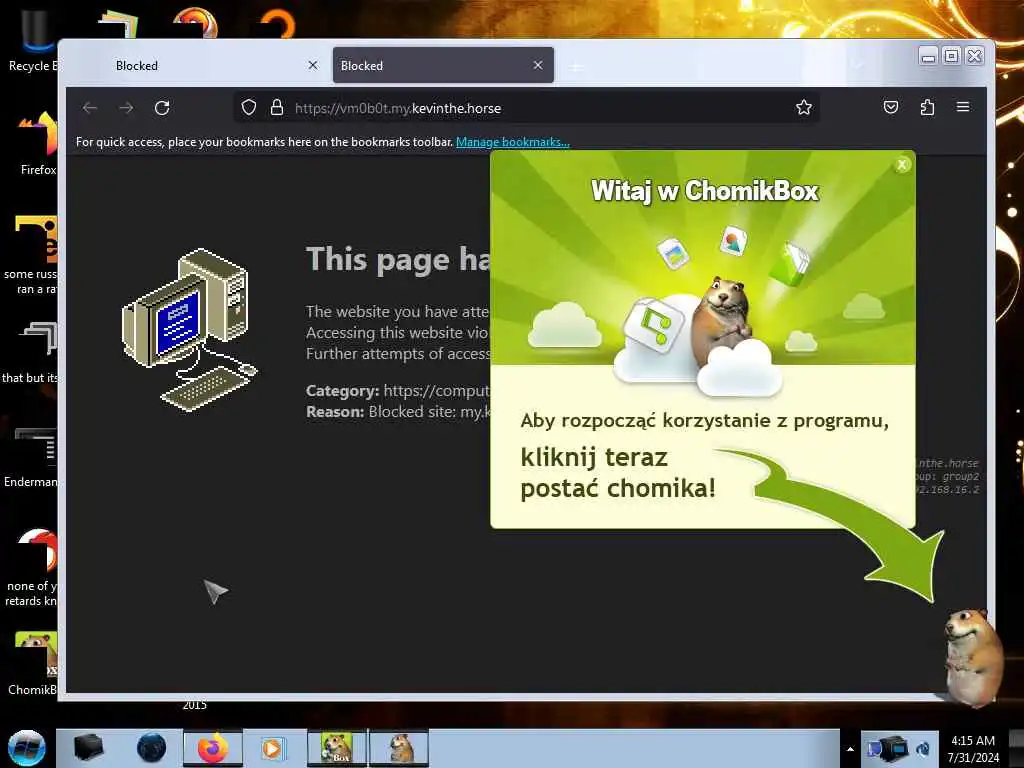Click the 'Witaj w ChomikBox' heading
The image size is (1024, 768).
tap(705, 191)
